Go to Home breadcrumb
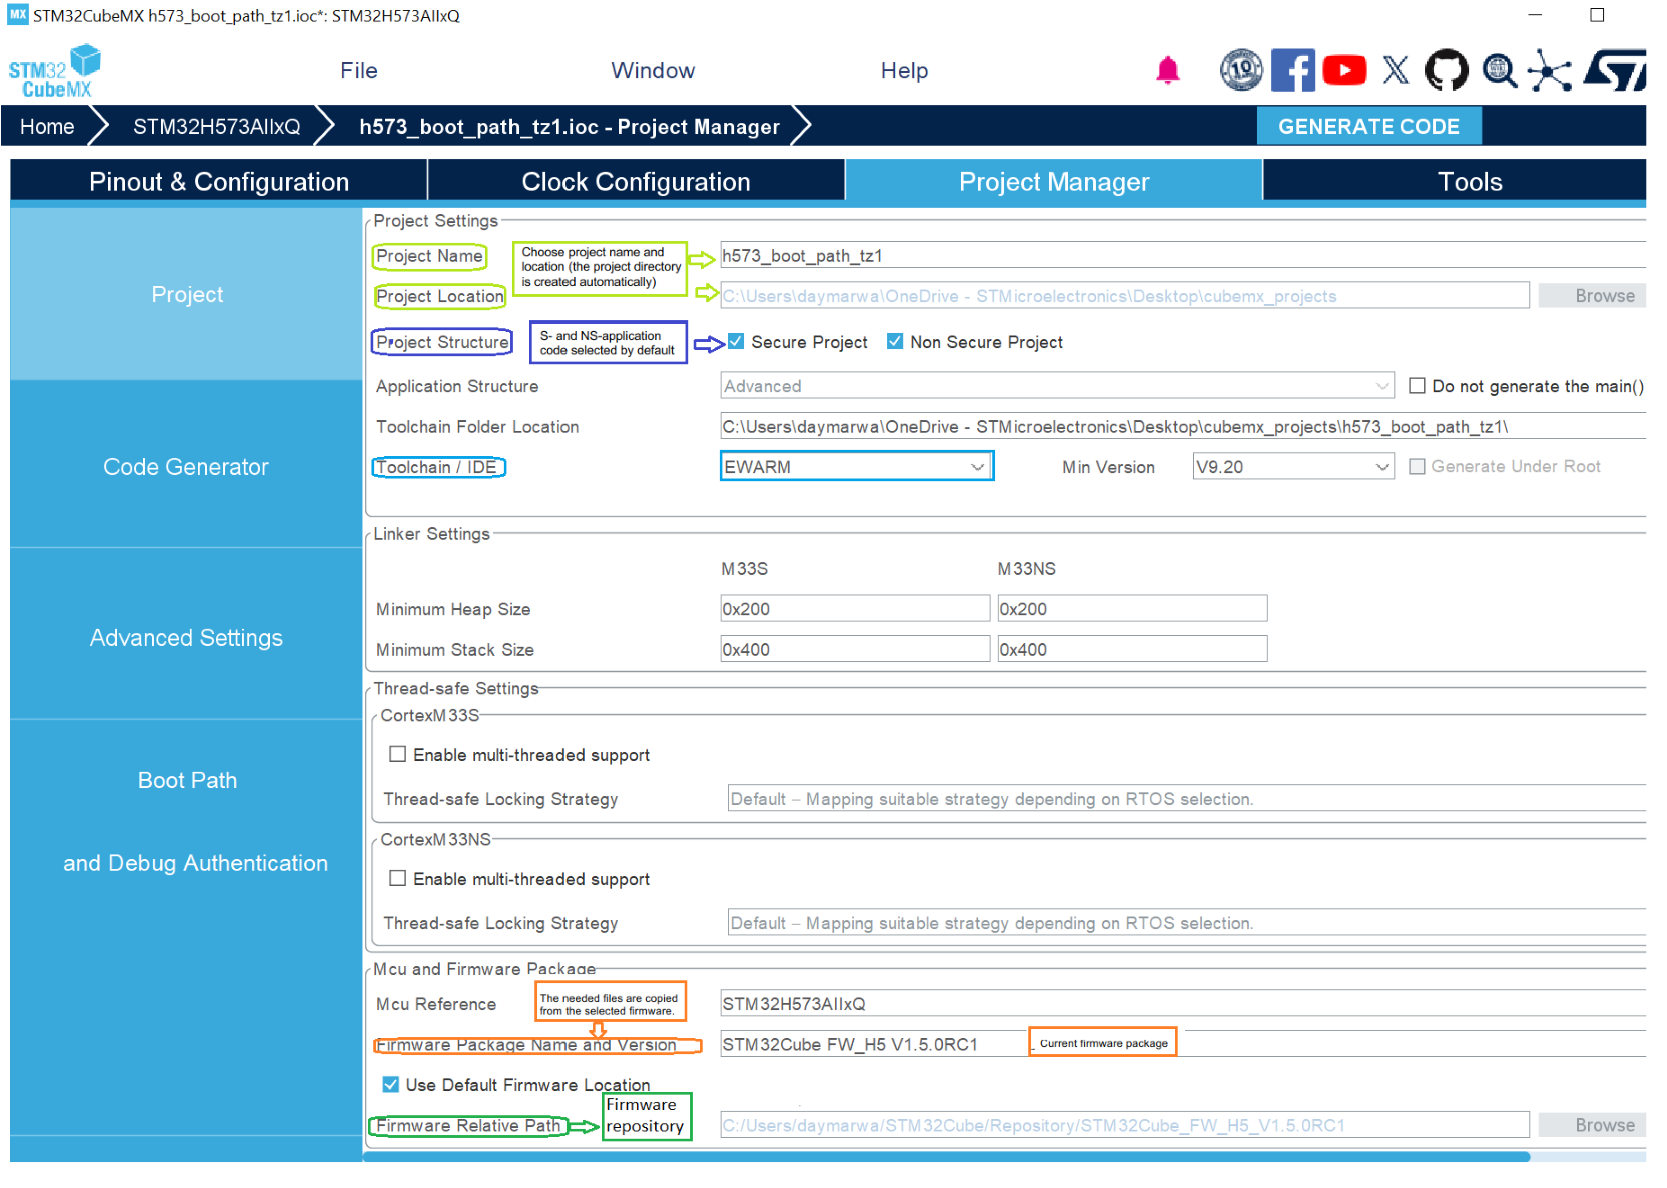The width and height of the screenshot is (1667, 1188). [x=47, y=127]
